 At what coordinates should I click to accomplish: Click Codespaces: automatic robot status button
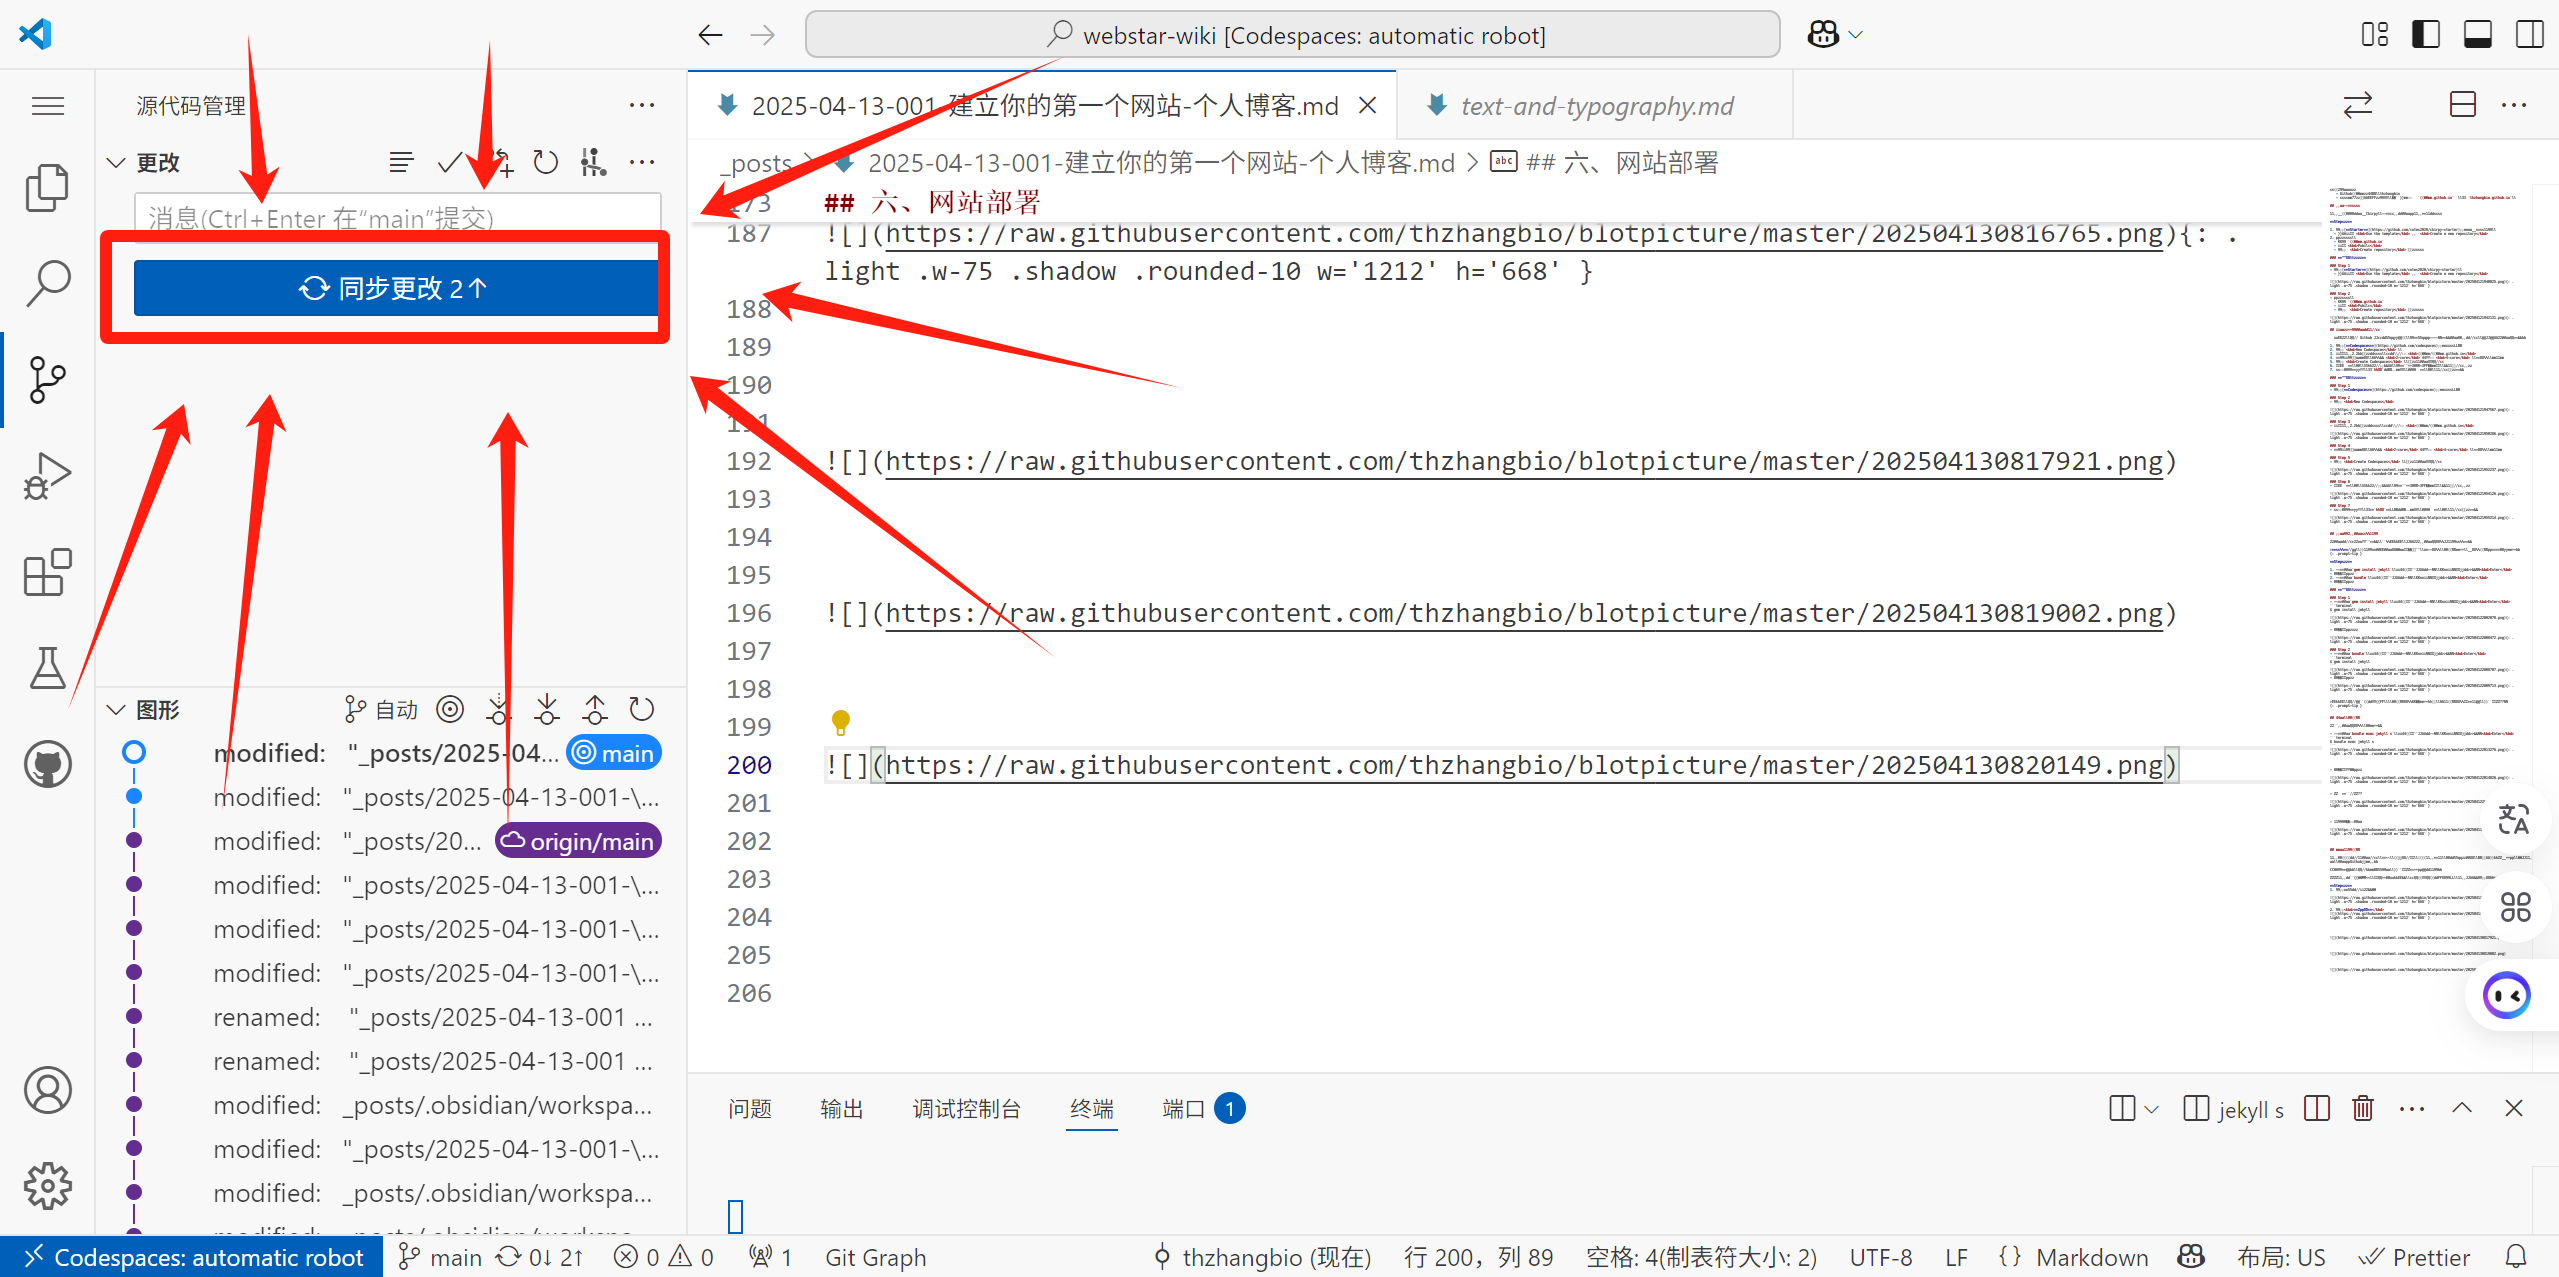point(192,1257)
